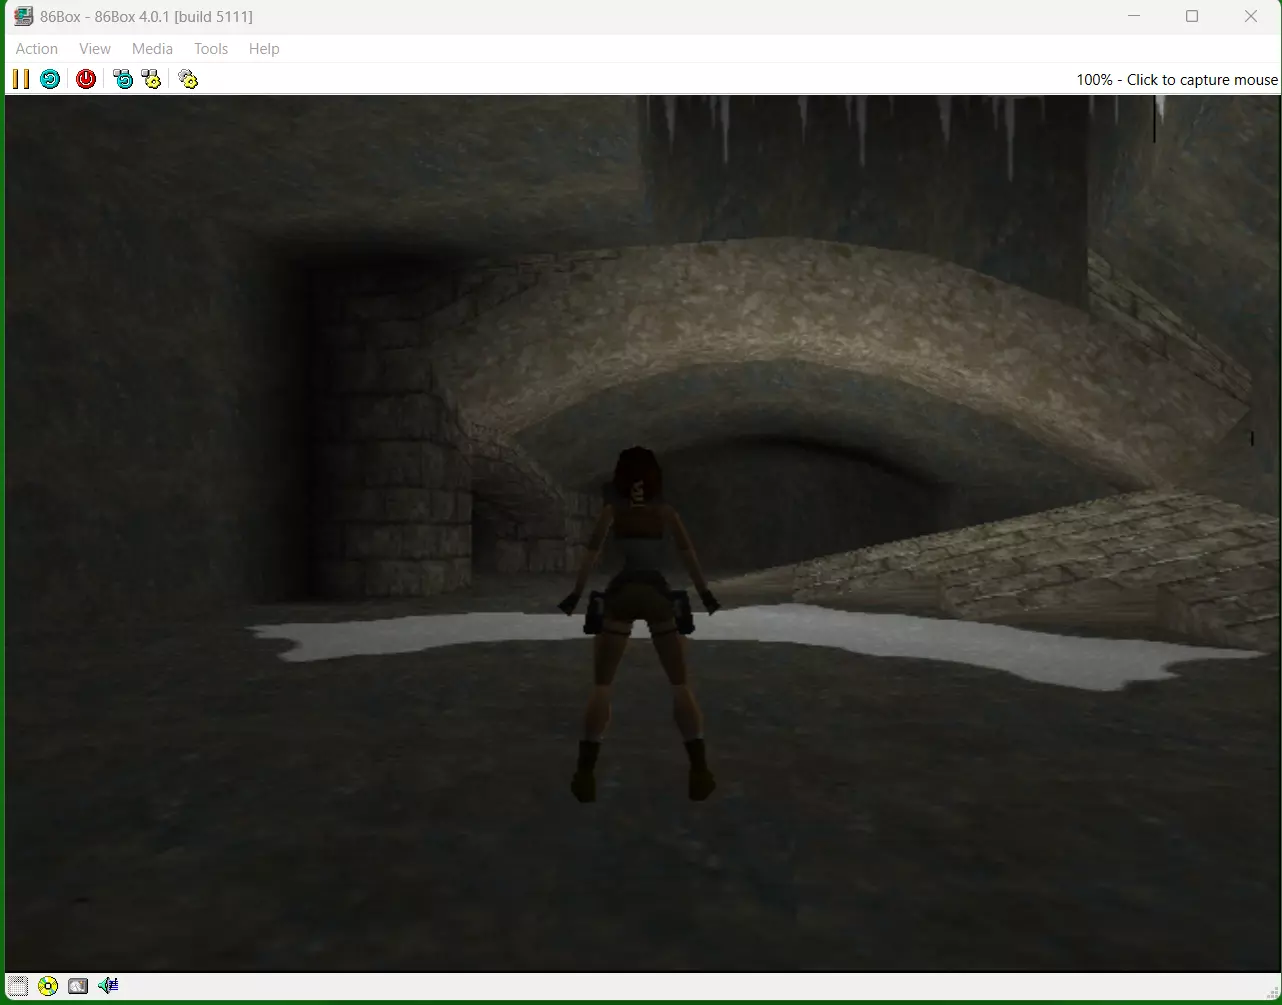Viewport: 1282px width, 1005px height.
Task: Open the Tools menu
Action: point(211,49)
